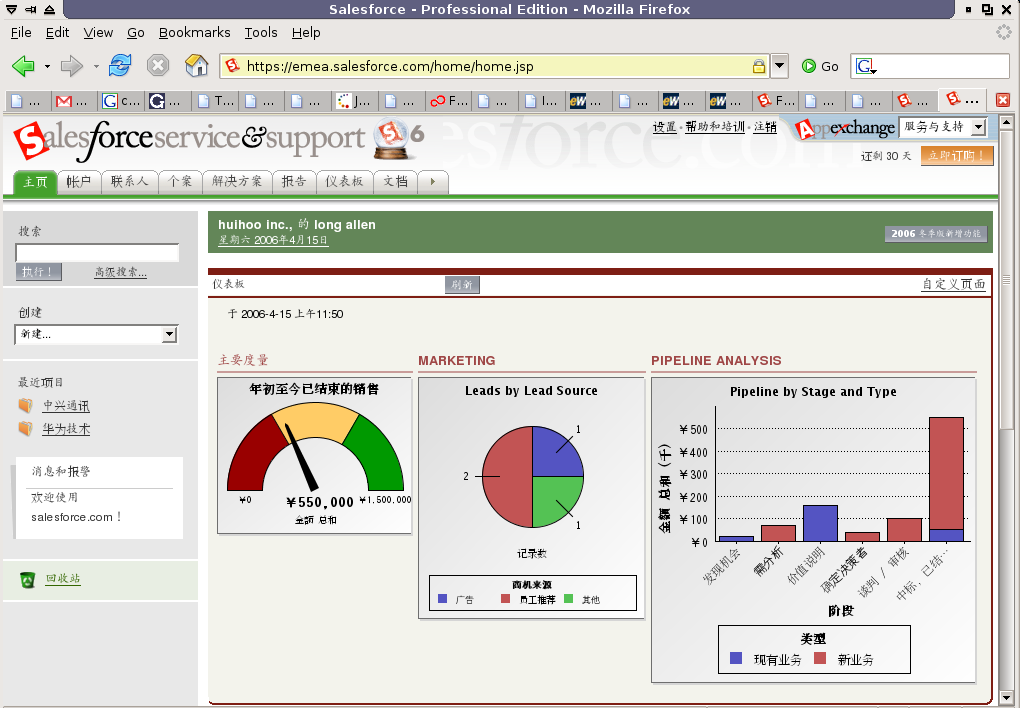Click the Firefox Back arrow button
Image resolution: width=1020 pixels, height=708 pixels.
click(23, 66)
